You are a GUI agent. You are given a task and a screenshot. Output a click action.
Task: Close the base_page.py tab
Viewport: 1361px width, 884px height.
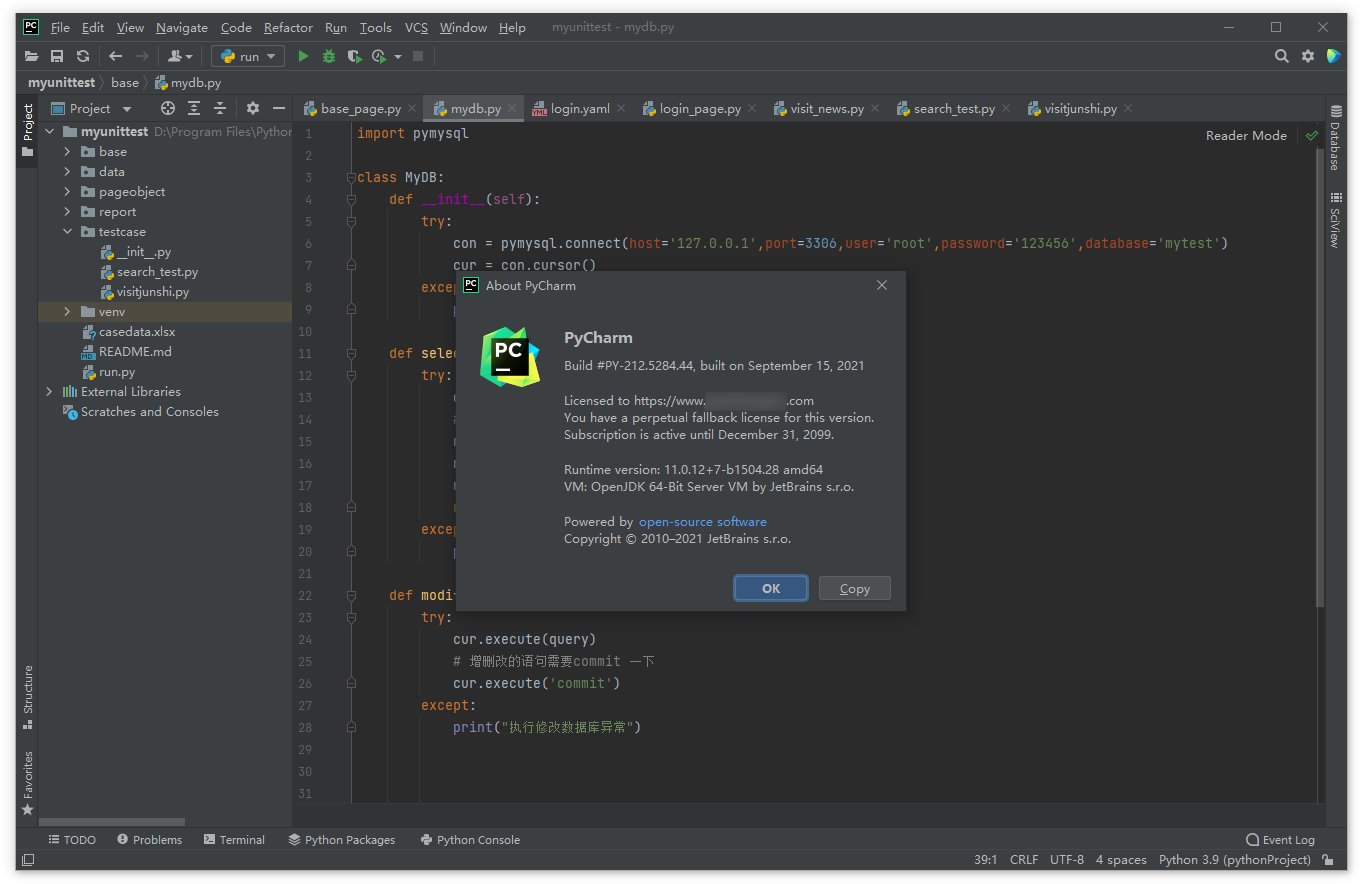(x=411, y=108)
